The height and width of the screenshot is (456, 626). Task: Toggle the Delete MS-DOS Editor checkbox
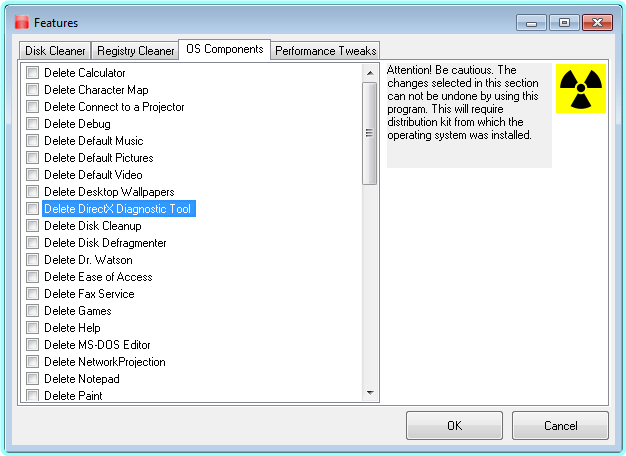point(32,344)
